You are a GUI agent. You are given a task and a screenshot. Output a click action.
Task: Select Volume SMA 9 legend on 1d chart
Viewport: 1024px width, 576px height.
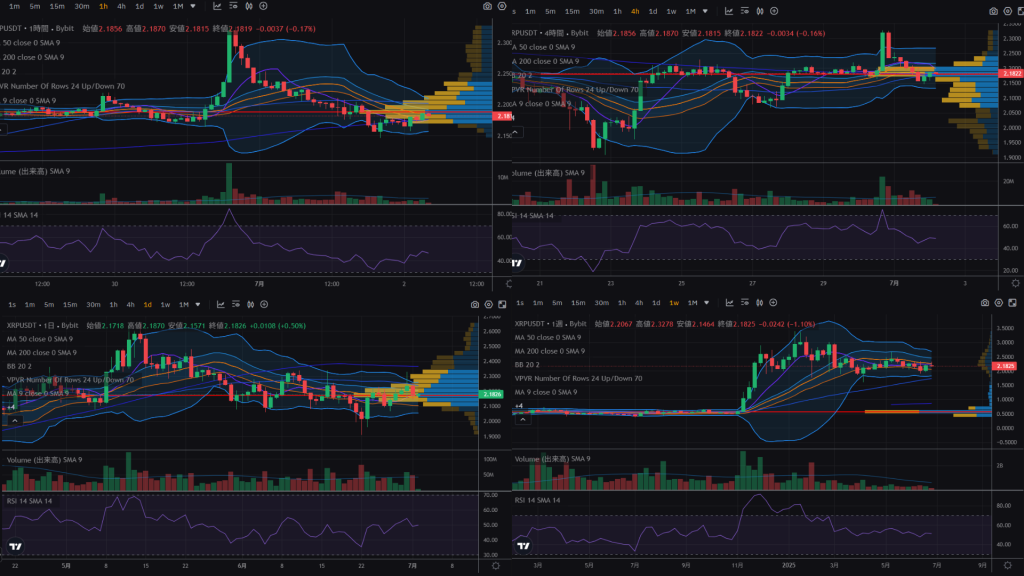click(x=44, y=460)
